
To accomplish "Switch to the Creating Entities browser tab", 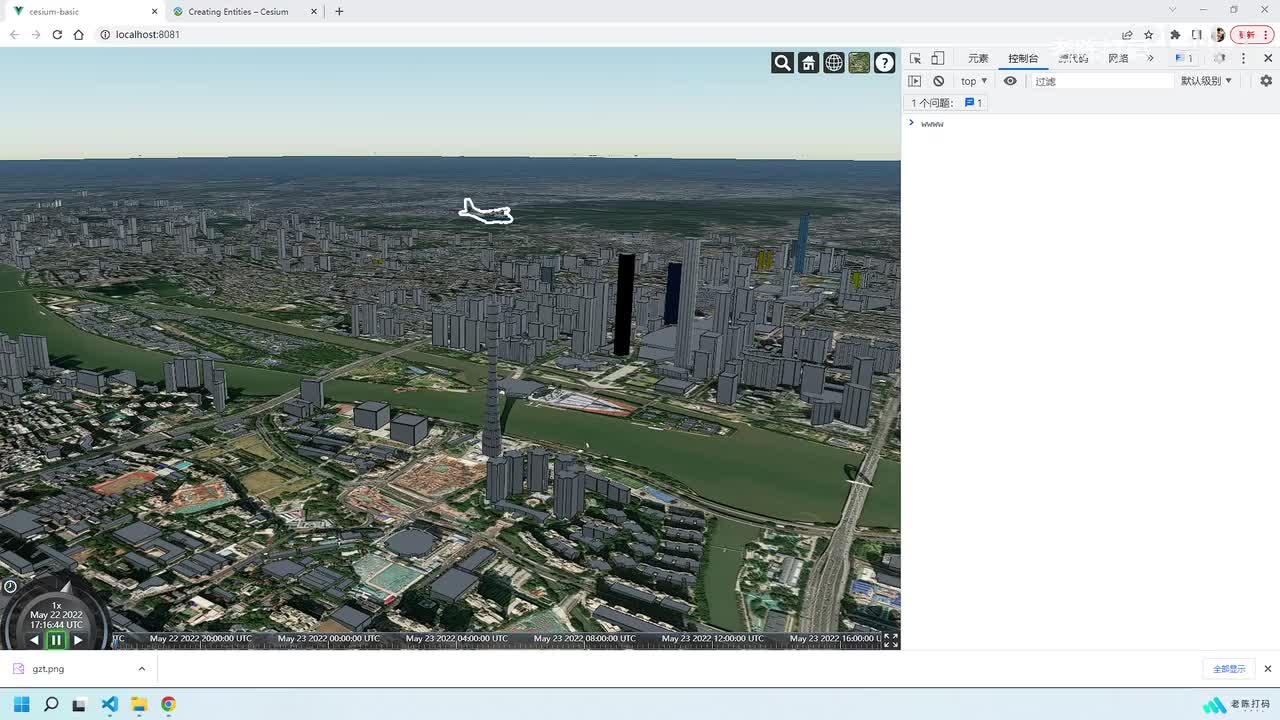I will pyautogui.click(x=238, y=12).
